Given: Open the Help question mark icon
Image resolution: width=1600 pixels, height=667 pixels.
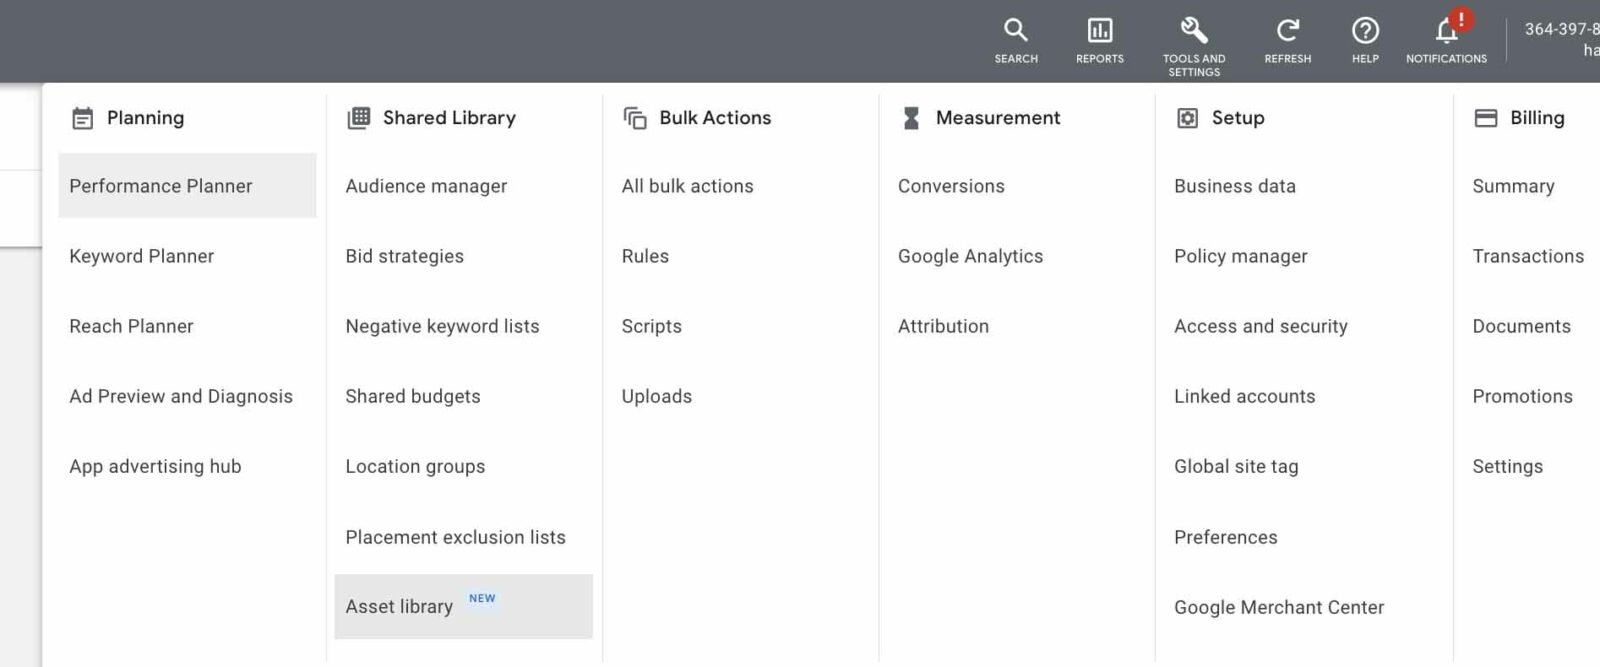Looking at the screenshot, I should pyautogui.click(x=1365, y=30).
